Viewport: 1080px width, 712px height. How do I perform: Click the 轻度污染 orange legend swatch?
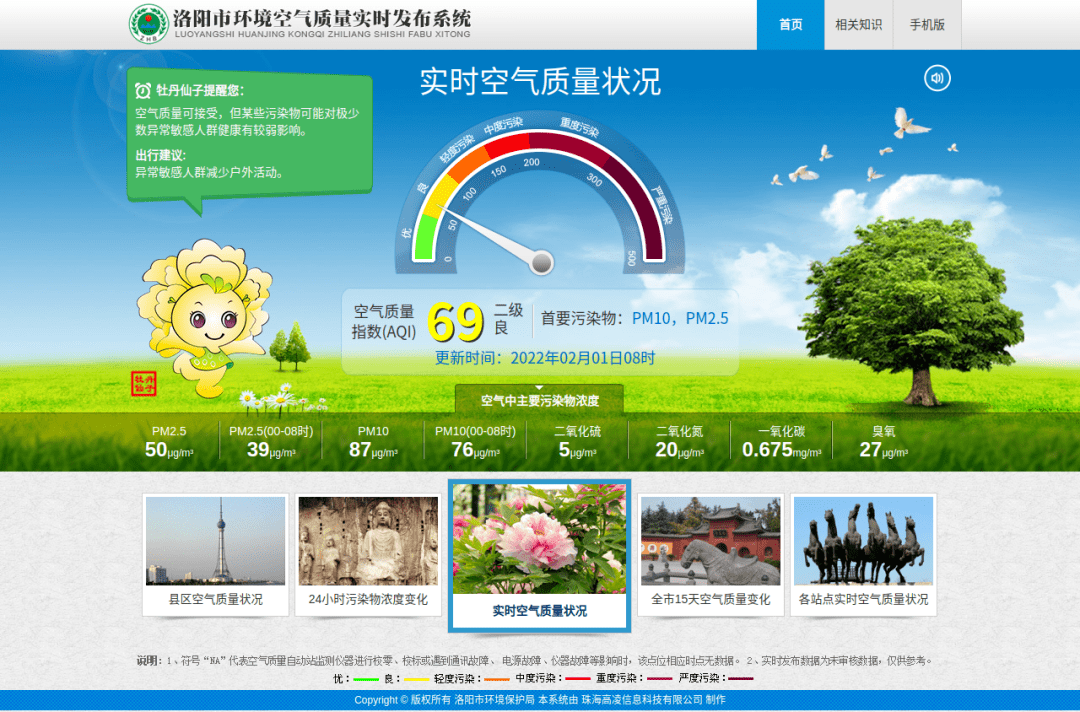click(x=497, y=678)
